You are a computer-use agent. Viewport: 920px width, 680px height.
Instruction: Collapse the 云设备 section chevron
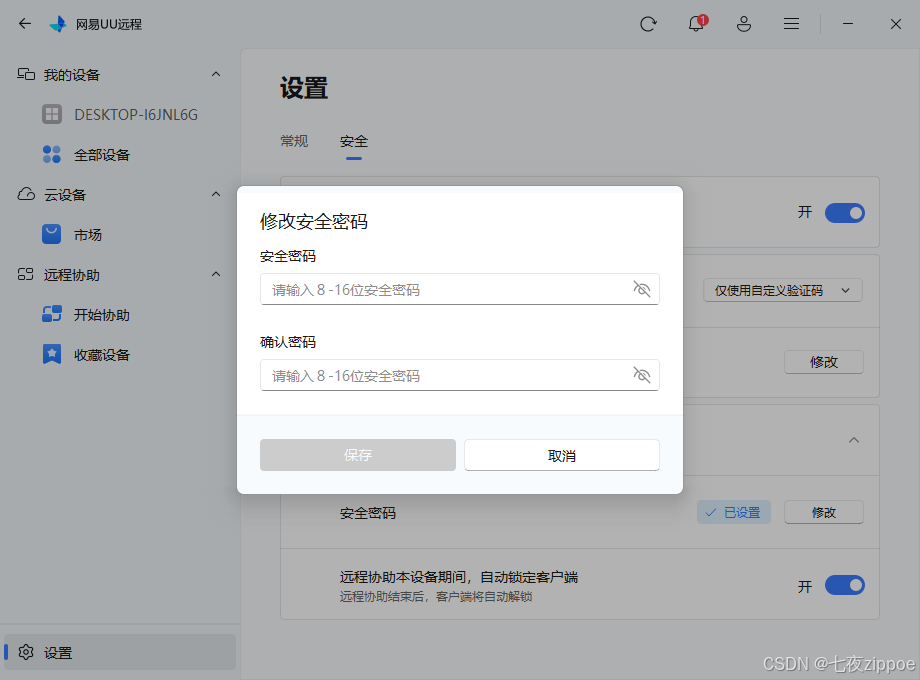click(x=216, y=194)
